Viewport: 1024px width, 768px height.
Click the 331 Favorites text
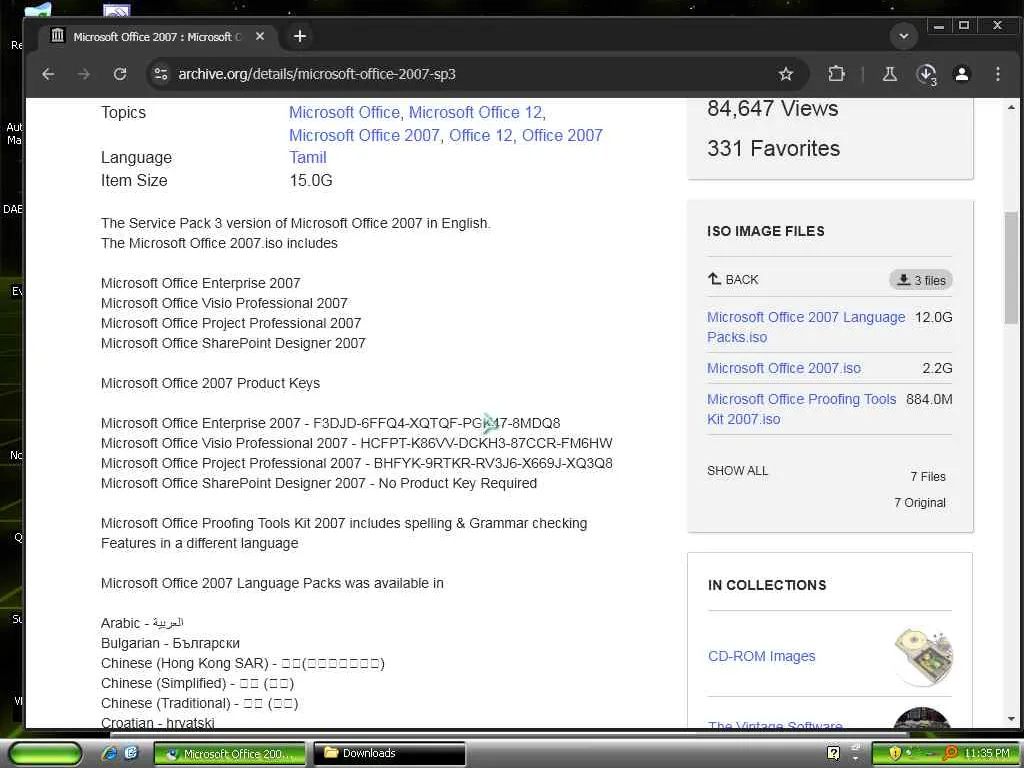[x=773, y=148]
